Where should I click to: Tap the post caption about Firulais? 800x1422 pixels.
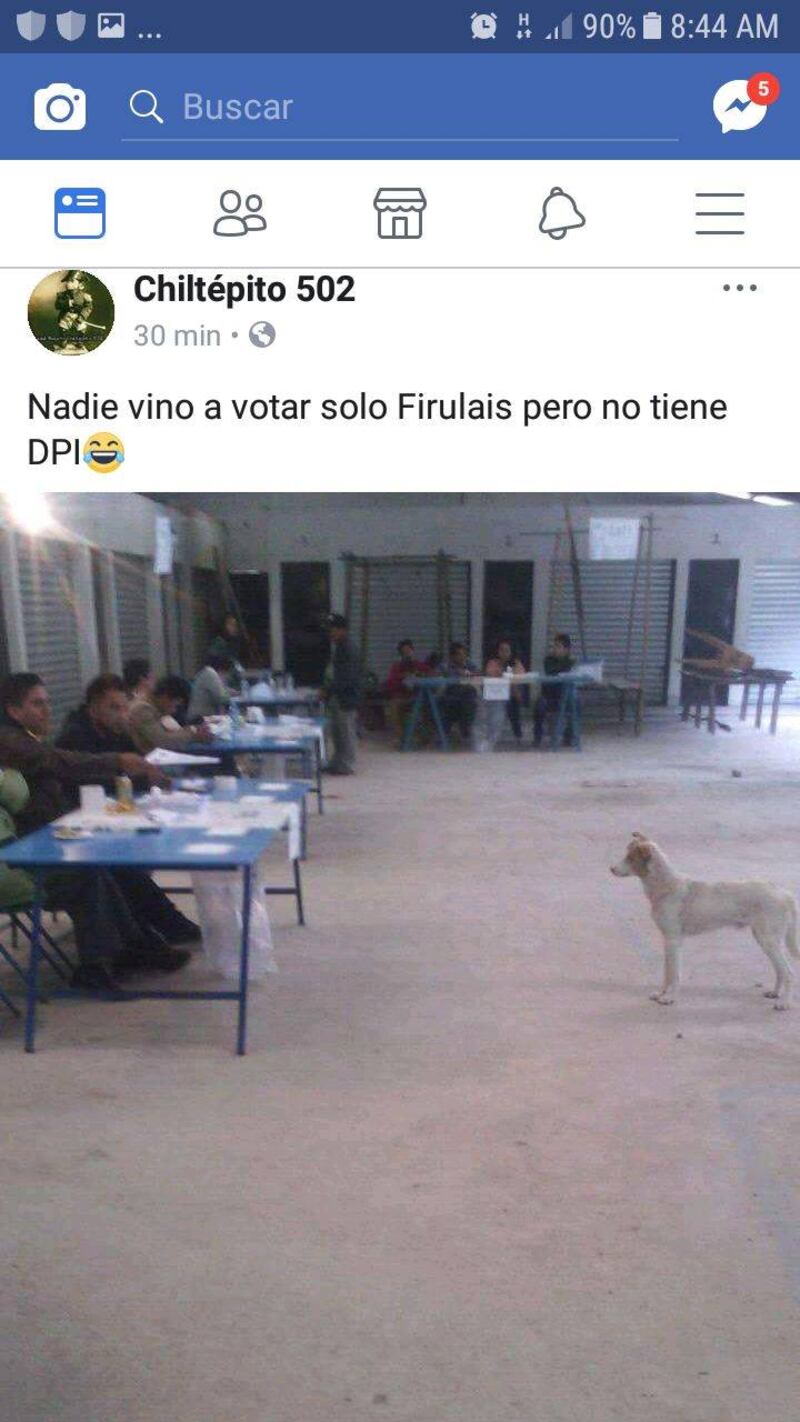point(377,429)
